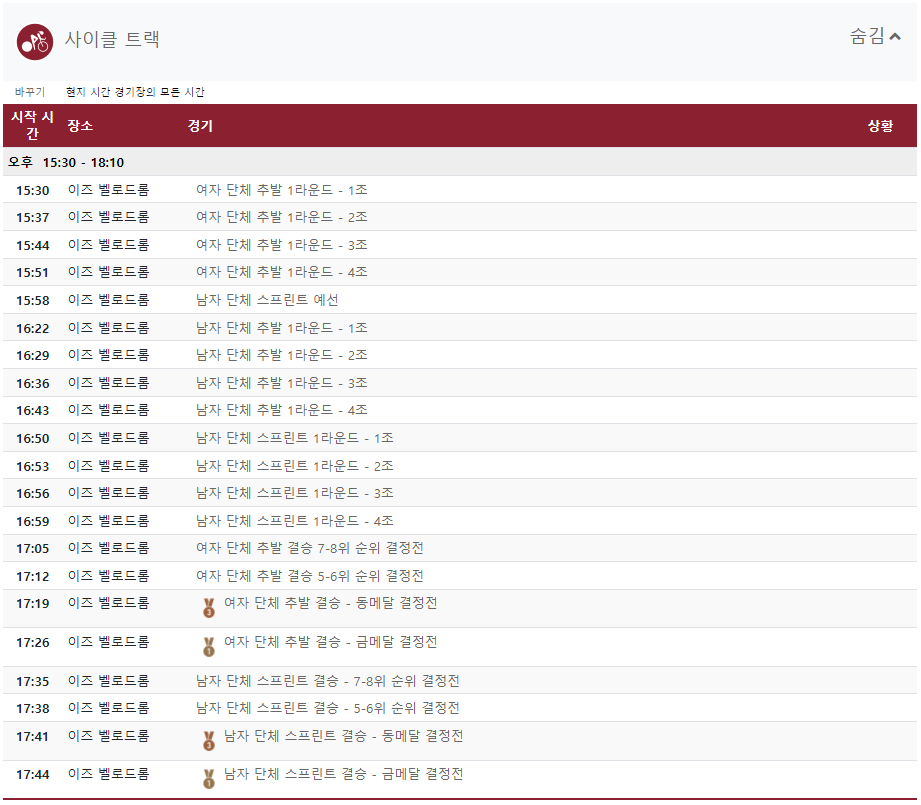Select 여자 단체 추발 결승 - 동메달 결정전

331,603
